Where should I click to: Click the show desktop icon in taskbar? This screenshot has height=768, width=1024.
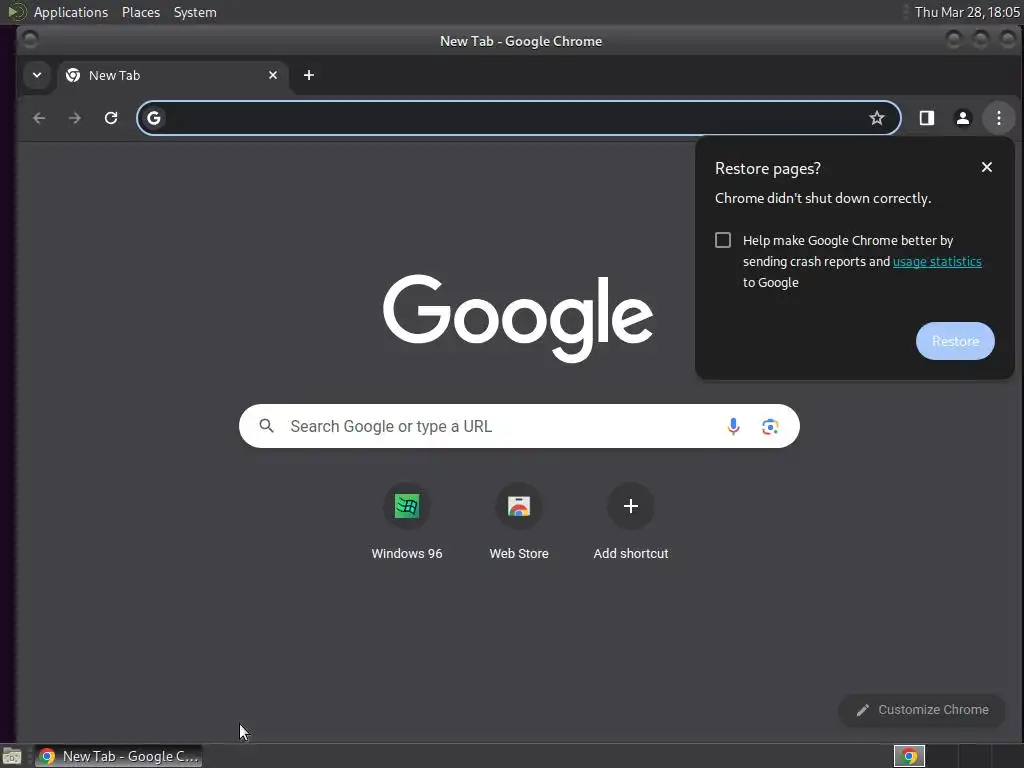click(12, 756)
